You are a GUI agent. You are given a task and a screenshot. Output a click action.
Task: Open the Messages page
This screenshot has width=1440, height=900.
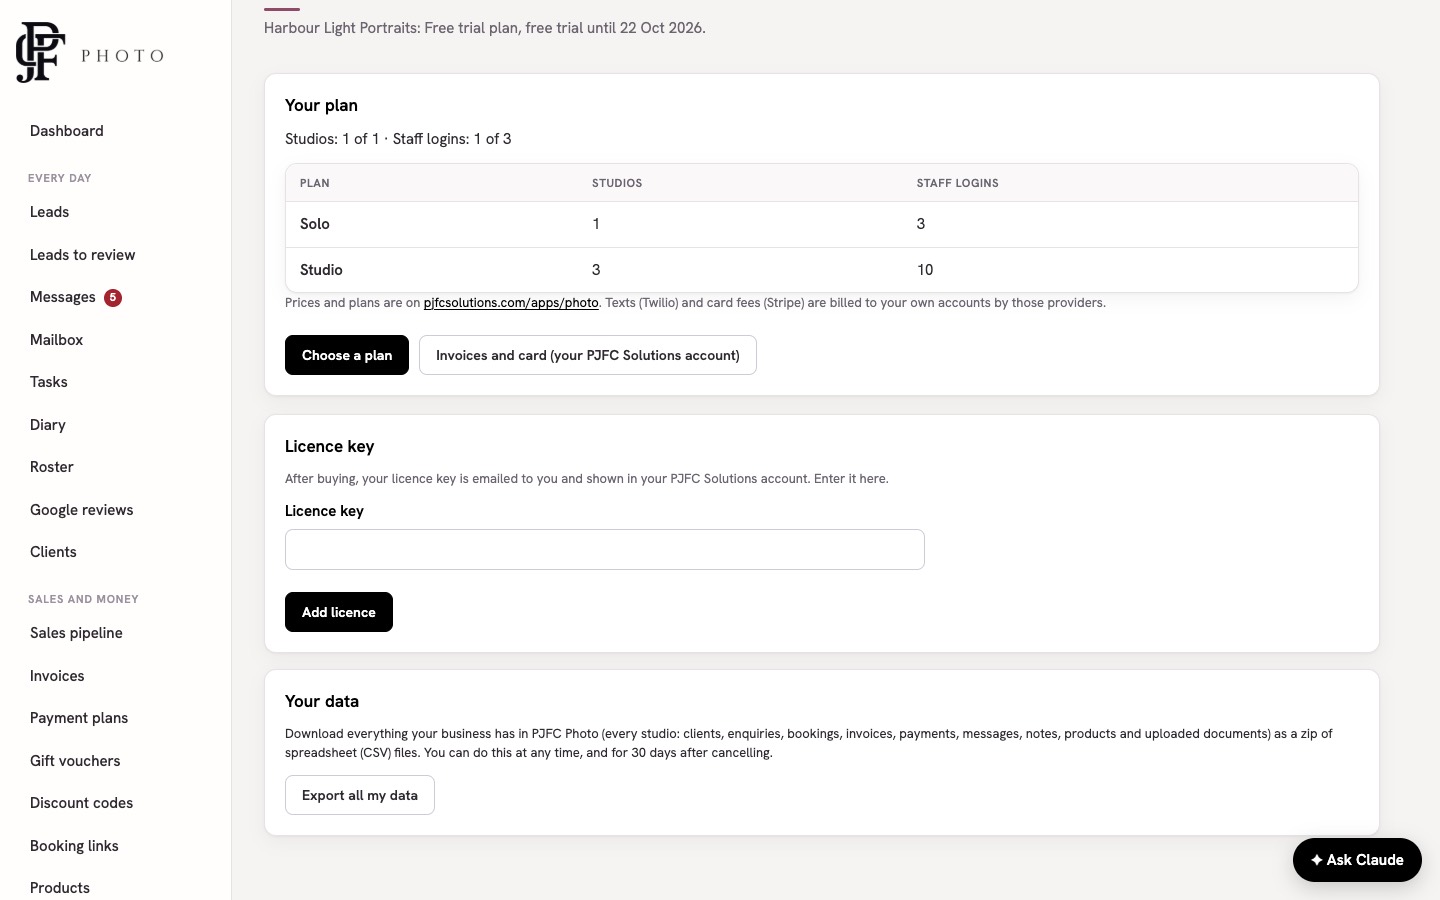point(63,297)
